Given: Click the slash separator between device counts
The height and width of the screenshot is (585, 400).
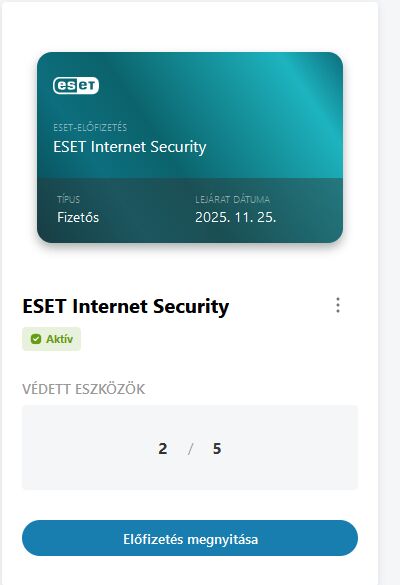Looking at the screenshot, I should (190, 448).
